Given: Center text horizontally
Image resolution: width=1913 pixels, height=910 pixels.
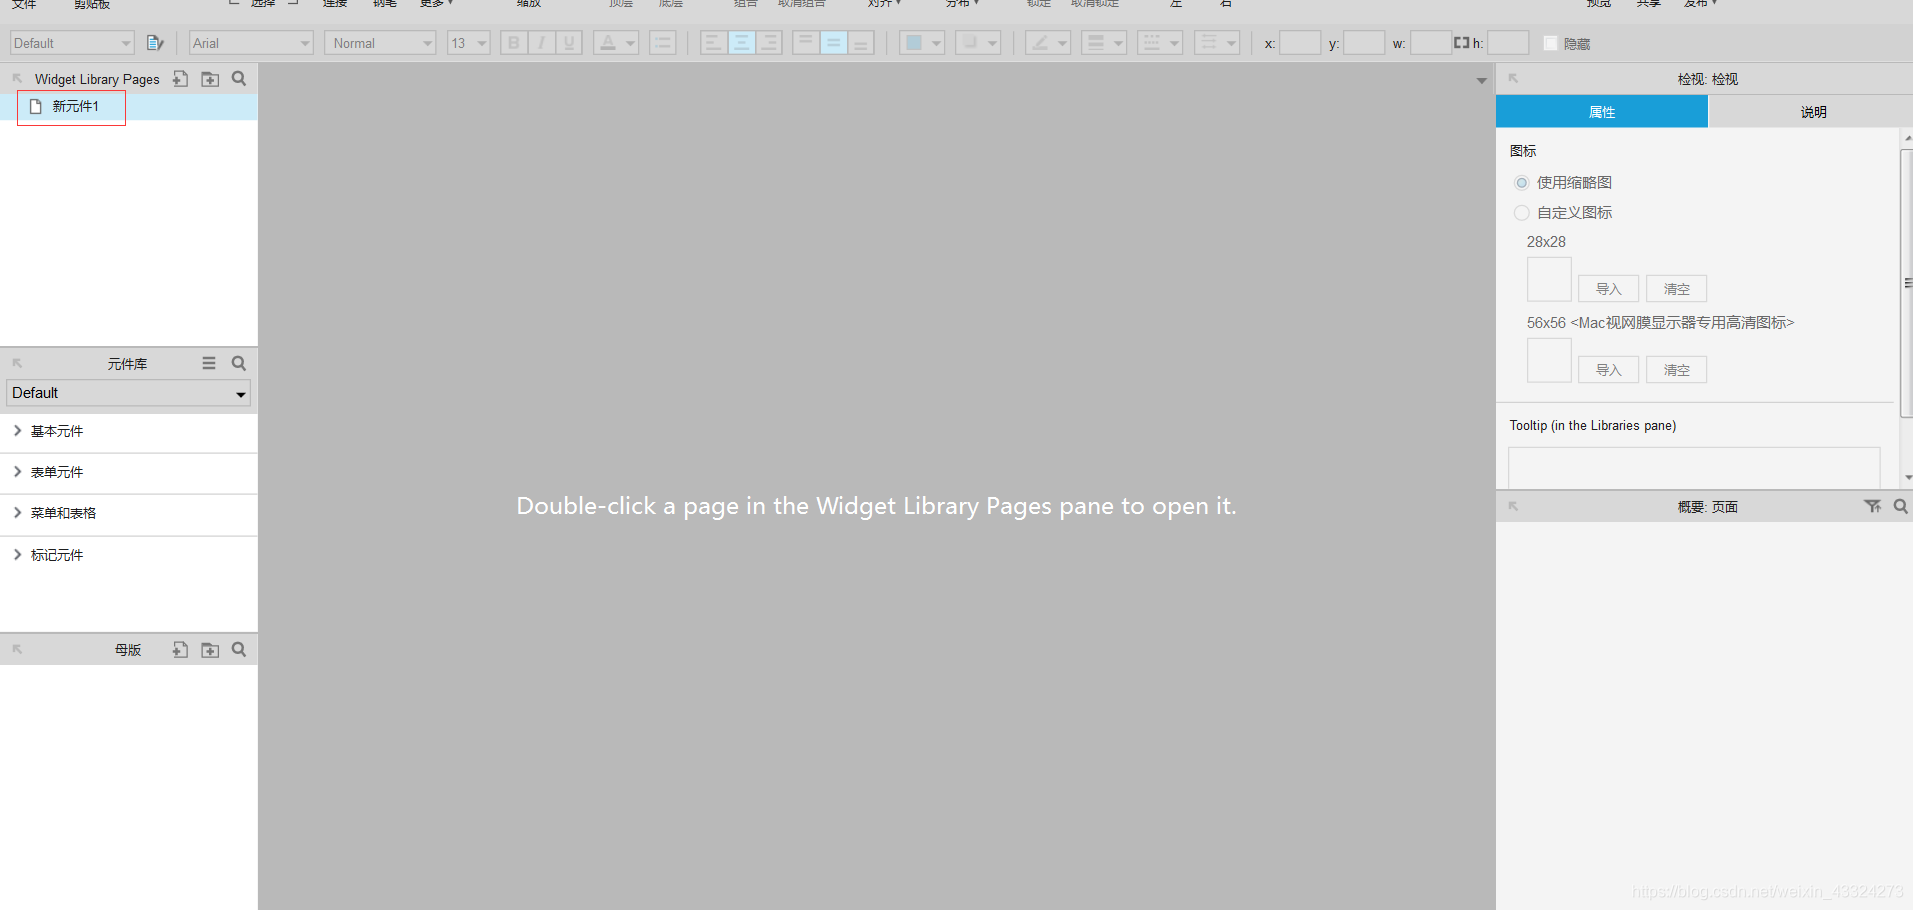Looking at the screenshot, I should point(741,43).
